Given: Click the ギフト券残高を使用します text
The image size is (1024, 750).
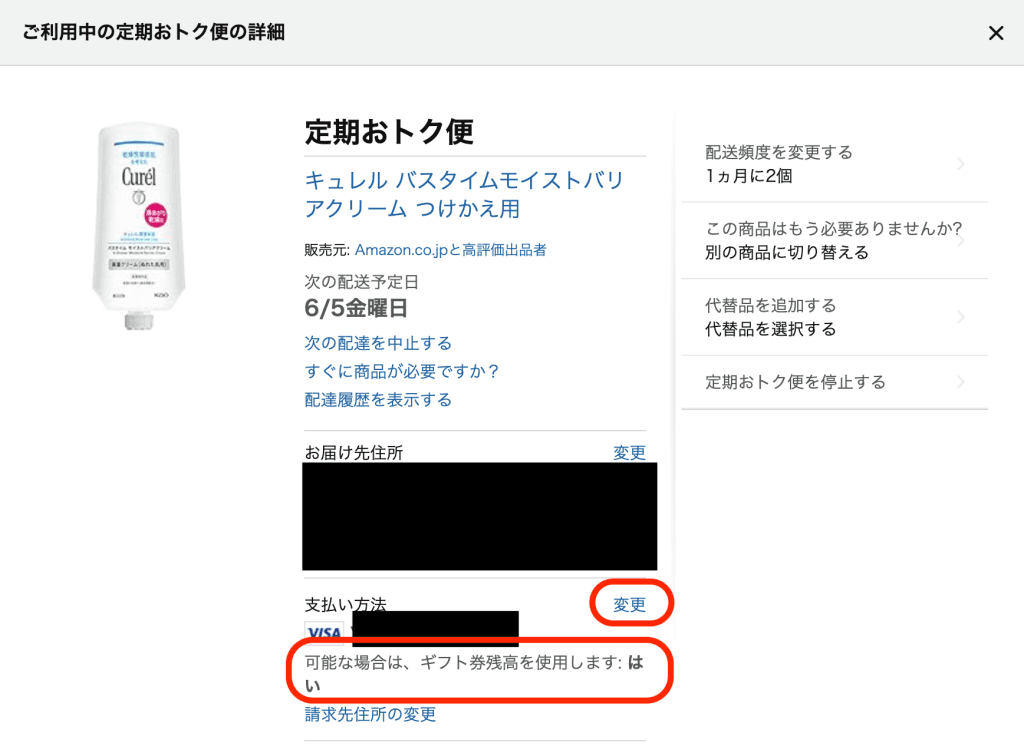Looking at the screenshot, I should pos(474,674).
